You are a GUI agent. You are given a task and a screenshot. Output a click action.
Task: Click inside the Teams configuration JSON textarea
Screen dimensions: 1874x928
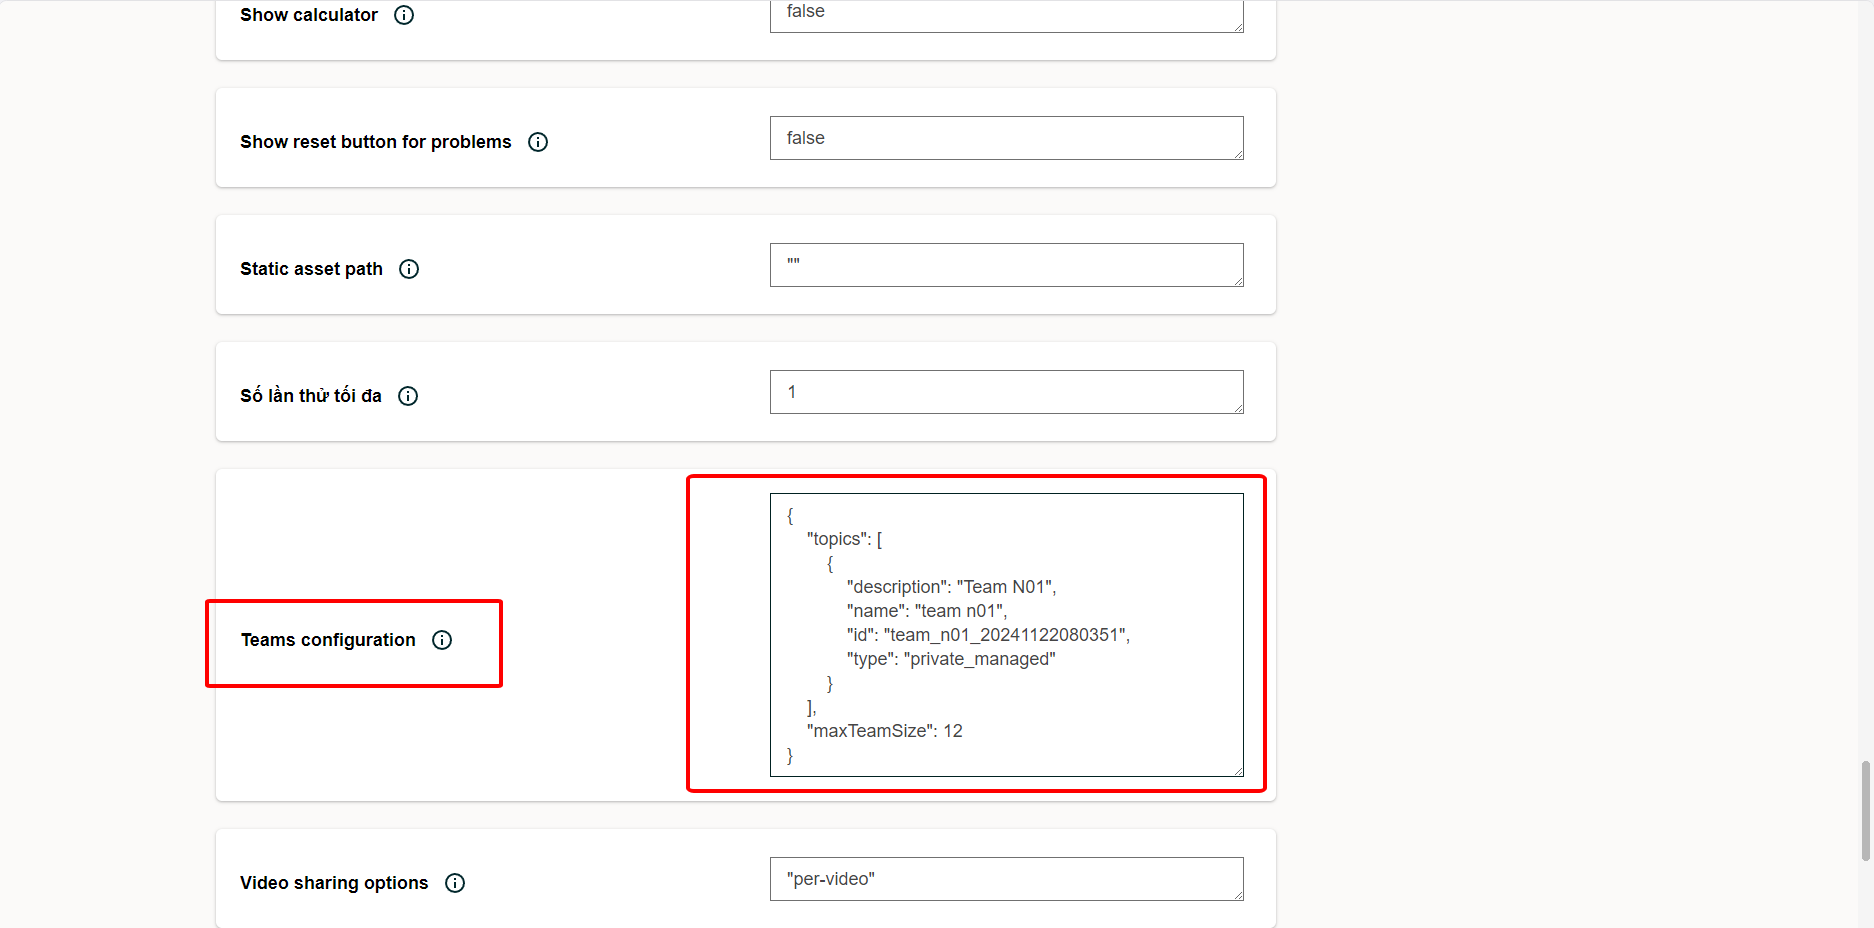(x=1005, y=634)
